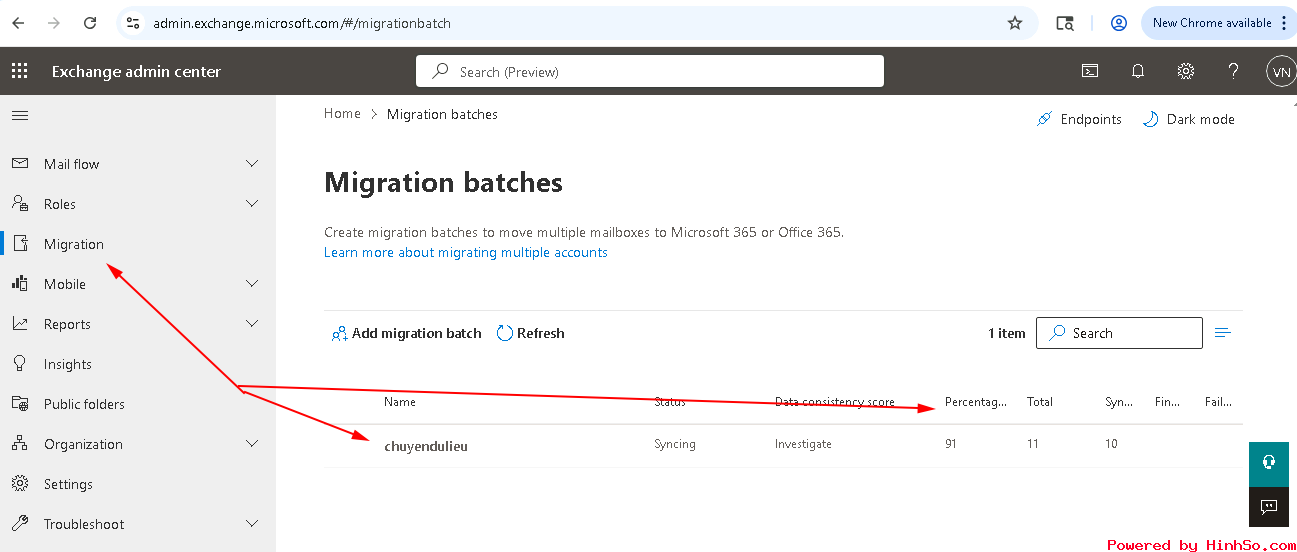The width and height of the screenshot is (1297, 552).
Task: Sort by Total column header
Action: [1040, 402]
